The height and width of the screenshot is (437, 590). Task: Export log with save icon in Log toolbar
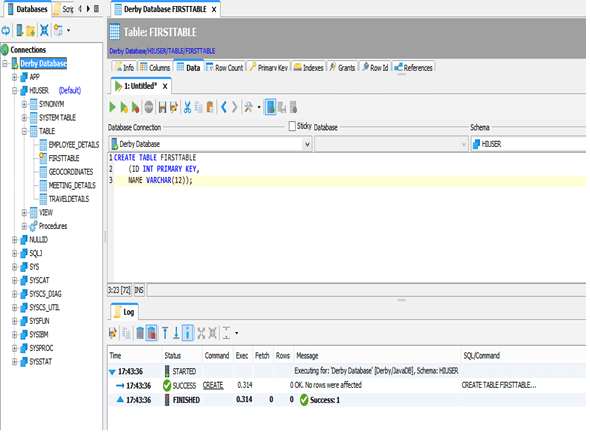(x=113, y=333)
